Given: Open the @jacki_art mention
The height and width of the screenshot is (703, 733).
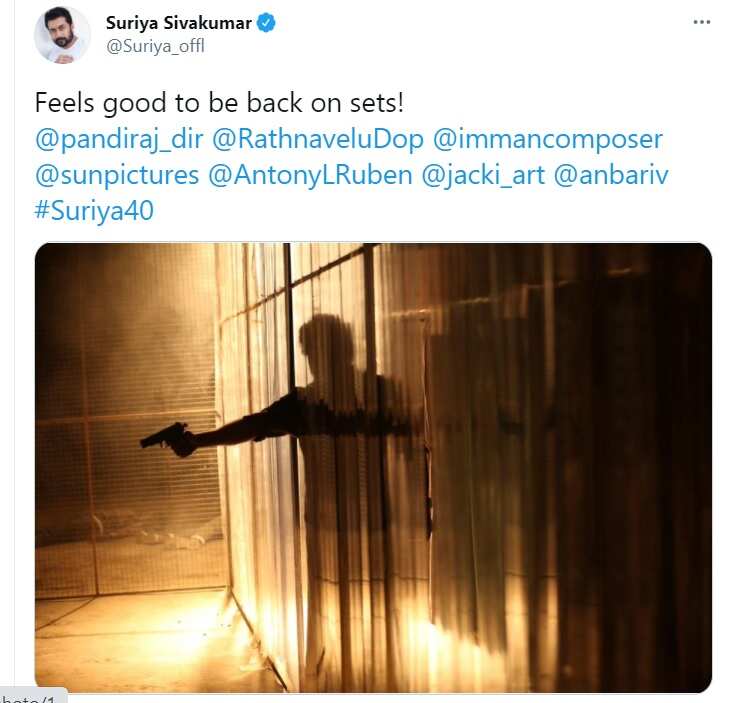Looking at the screenshot, I should pyautogui.click(x=483, y=175).
